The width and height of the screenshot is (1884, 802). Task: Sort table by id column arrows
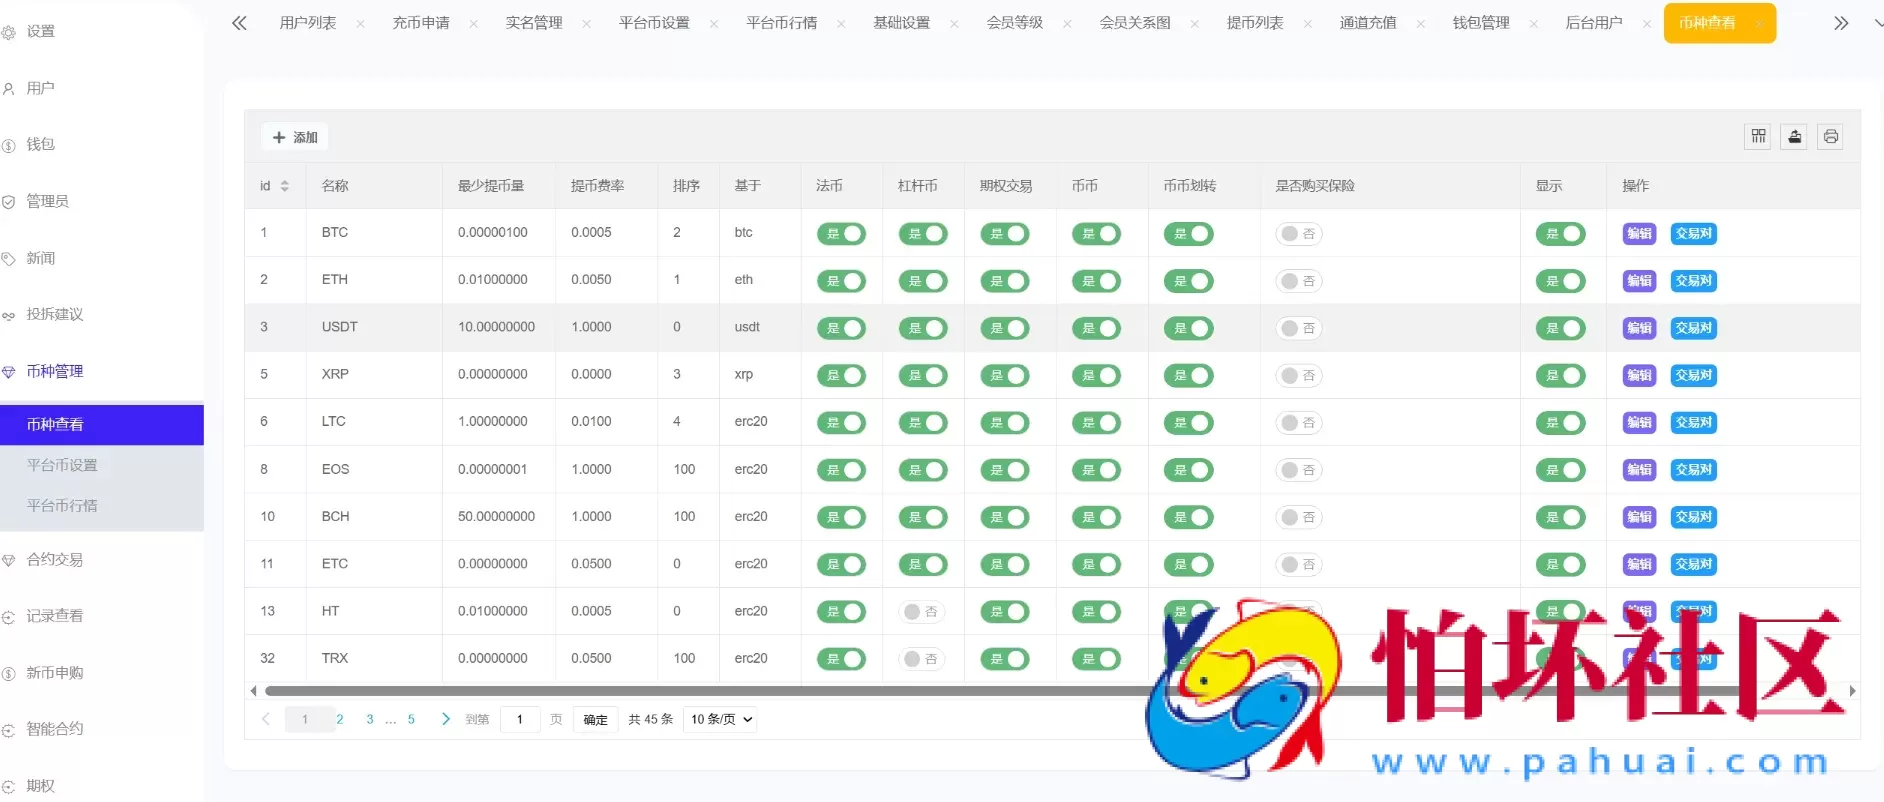[284, 186]
